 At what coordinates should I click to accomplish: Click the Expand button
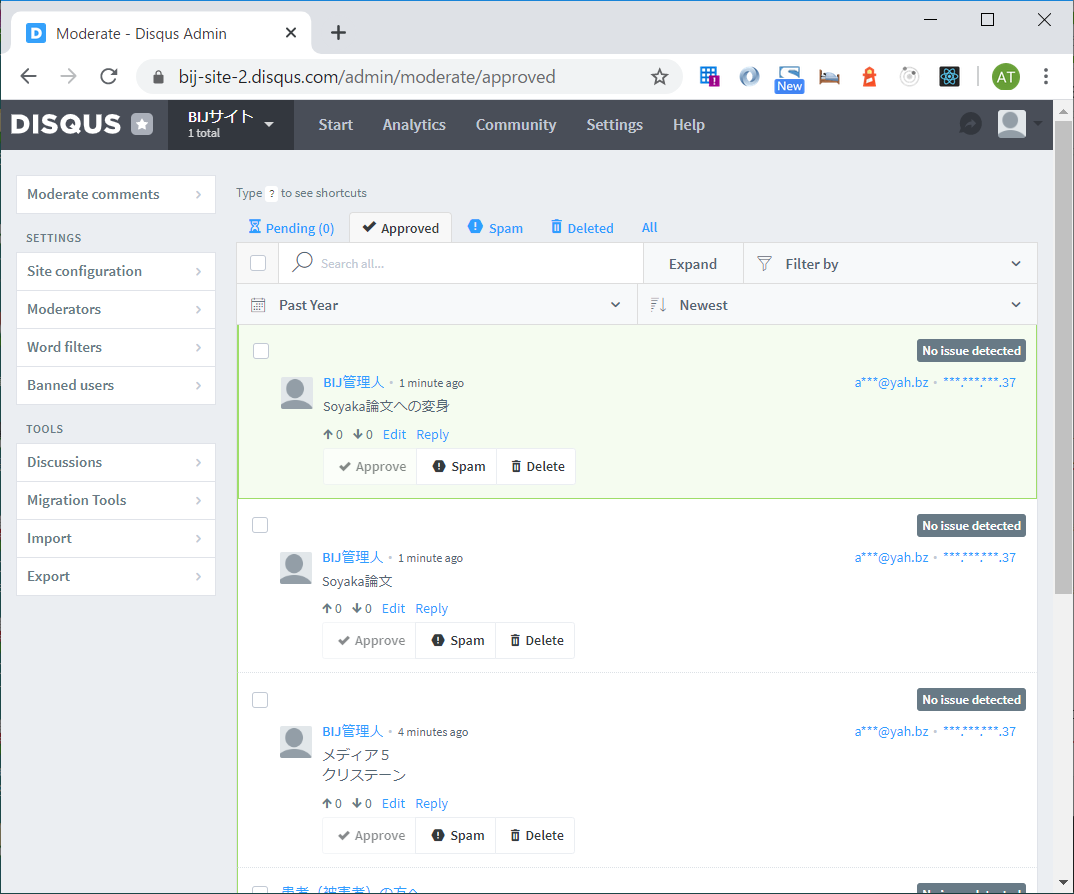tap(693, 264)
